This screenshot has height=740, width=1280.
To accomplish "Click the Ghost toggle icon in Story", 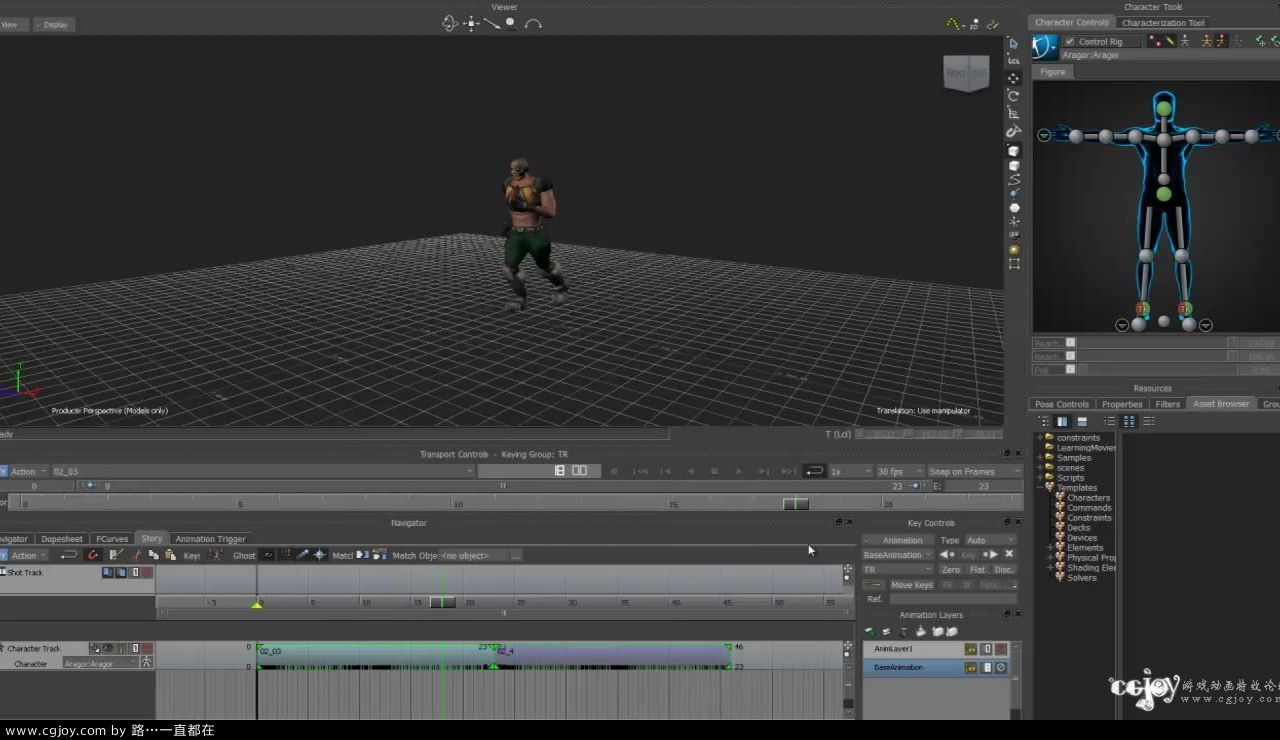I will (268, 555).
